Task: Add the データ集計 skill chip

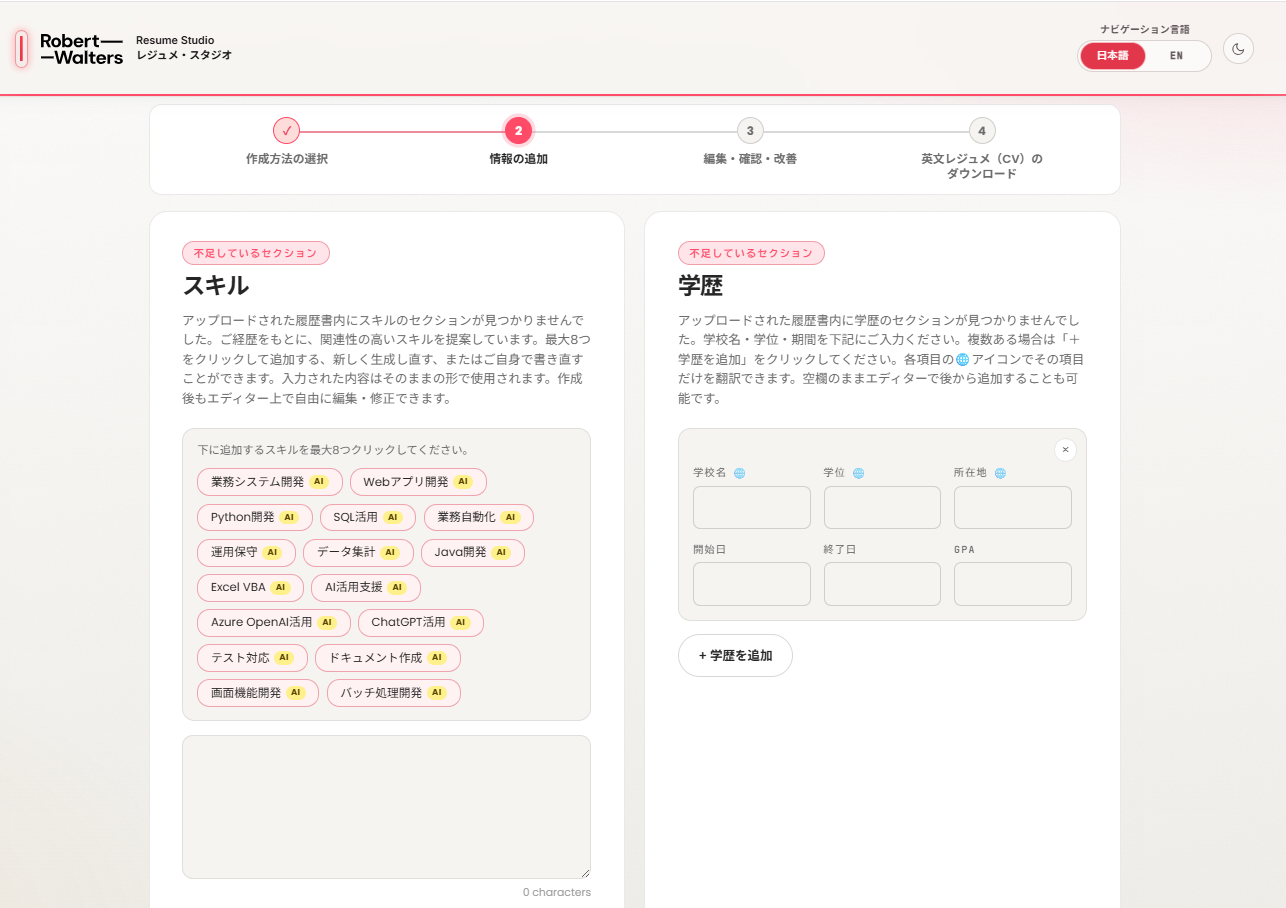Action: click(x=358, y=553)
